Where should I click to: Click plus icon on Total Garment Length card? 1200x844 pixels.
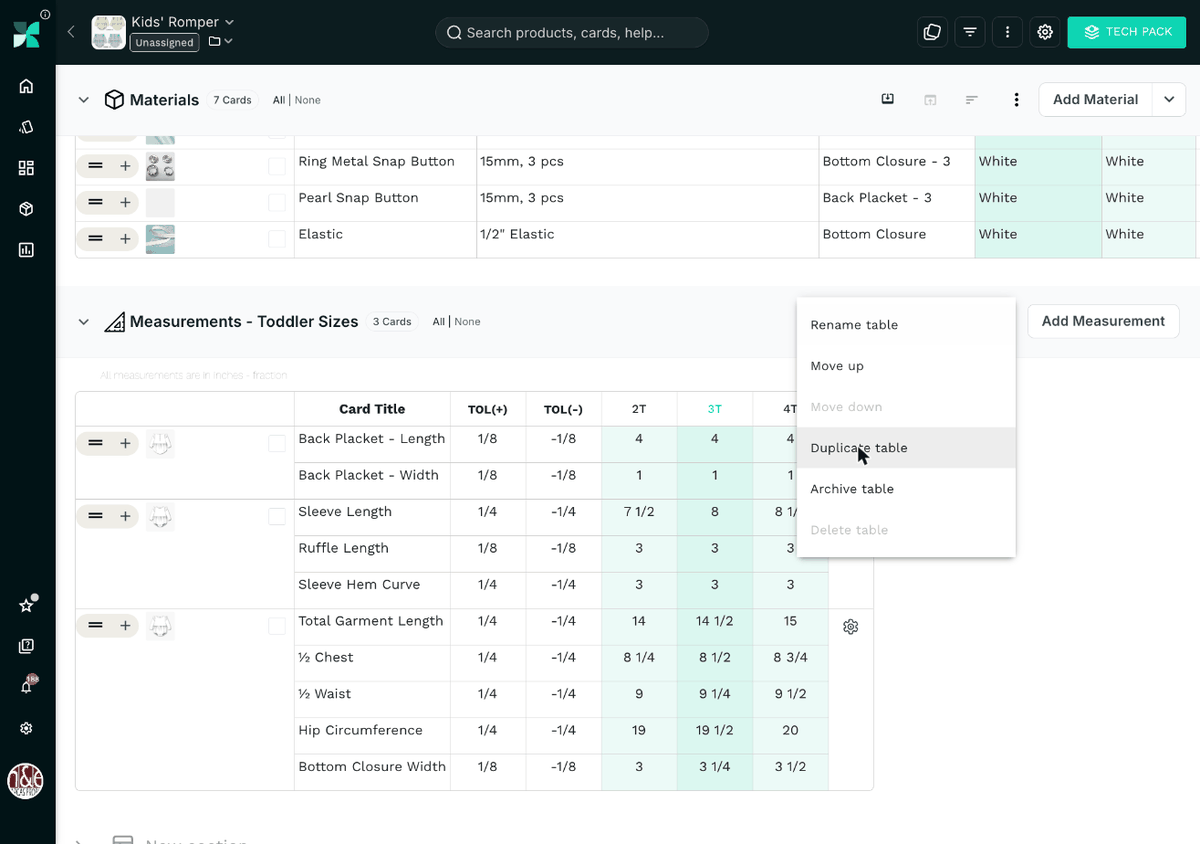click(125, 626)
